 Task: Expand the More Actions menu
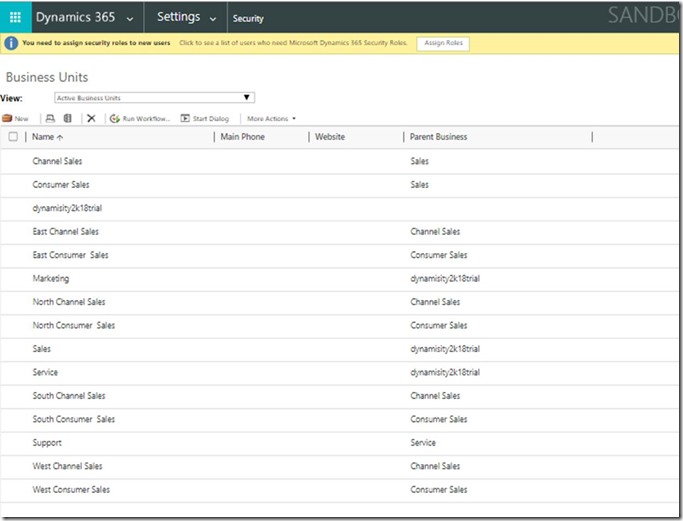[271, 118]
